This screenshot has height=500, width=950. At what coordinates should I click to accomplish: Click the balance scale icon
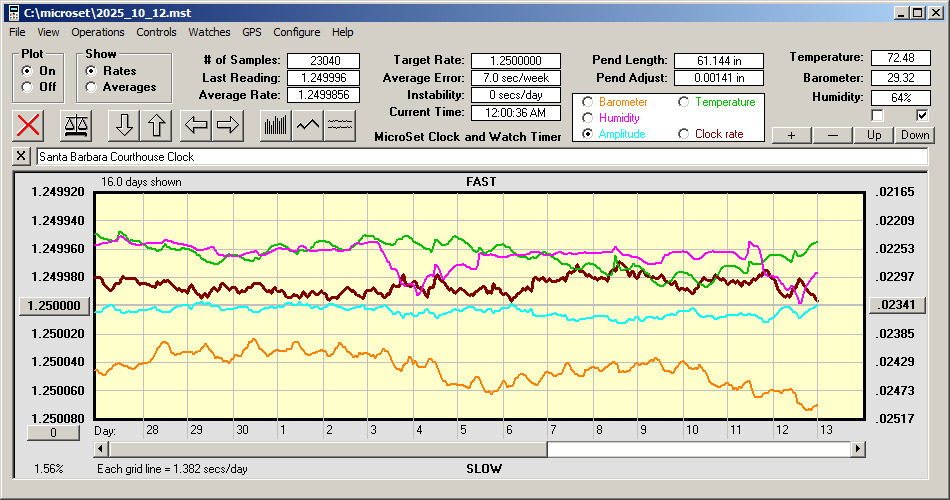click(75, 125)
